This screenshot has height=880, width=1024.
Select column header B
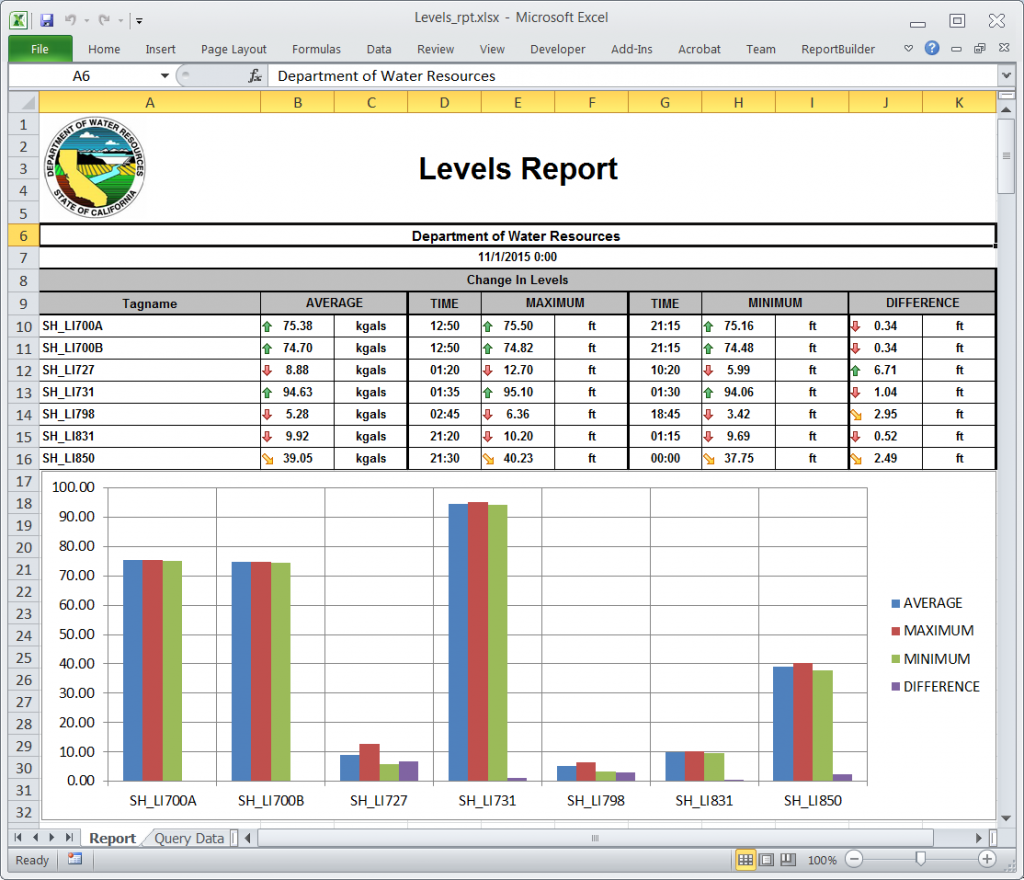[x=297, y=101]
